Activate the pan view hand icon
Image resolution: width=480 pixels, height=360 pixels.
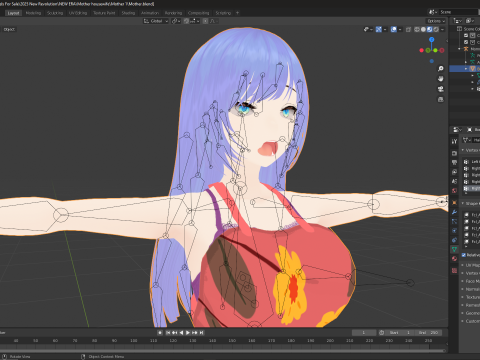(x=441, y=79)
